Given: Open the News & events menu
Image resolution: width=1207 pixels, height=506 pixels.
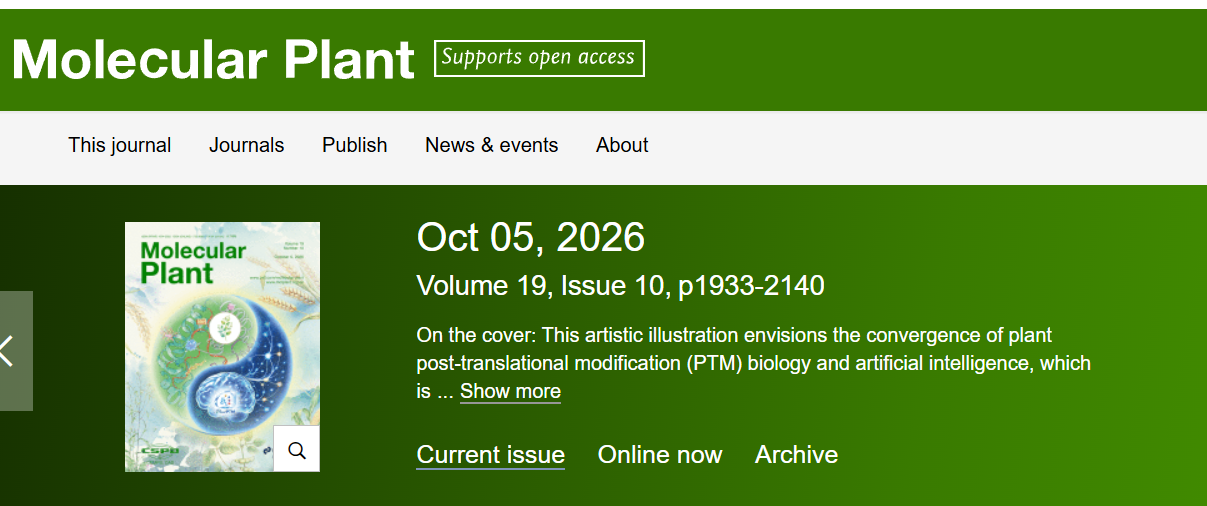Looking at the screenshot, I should click(x=492, y=145).
